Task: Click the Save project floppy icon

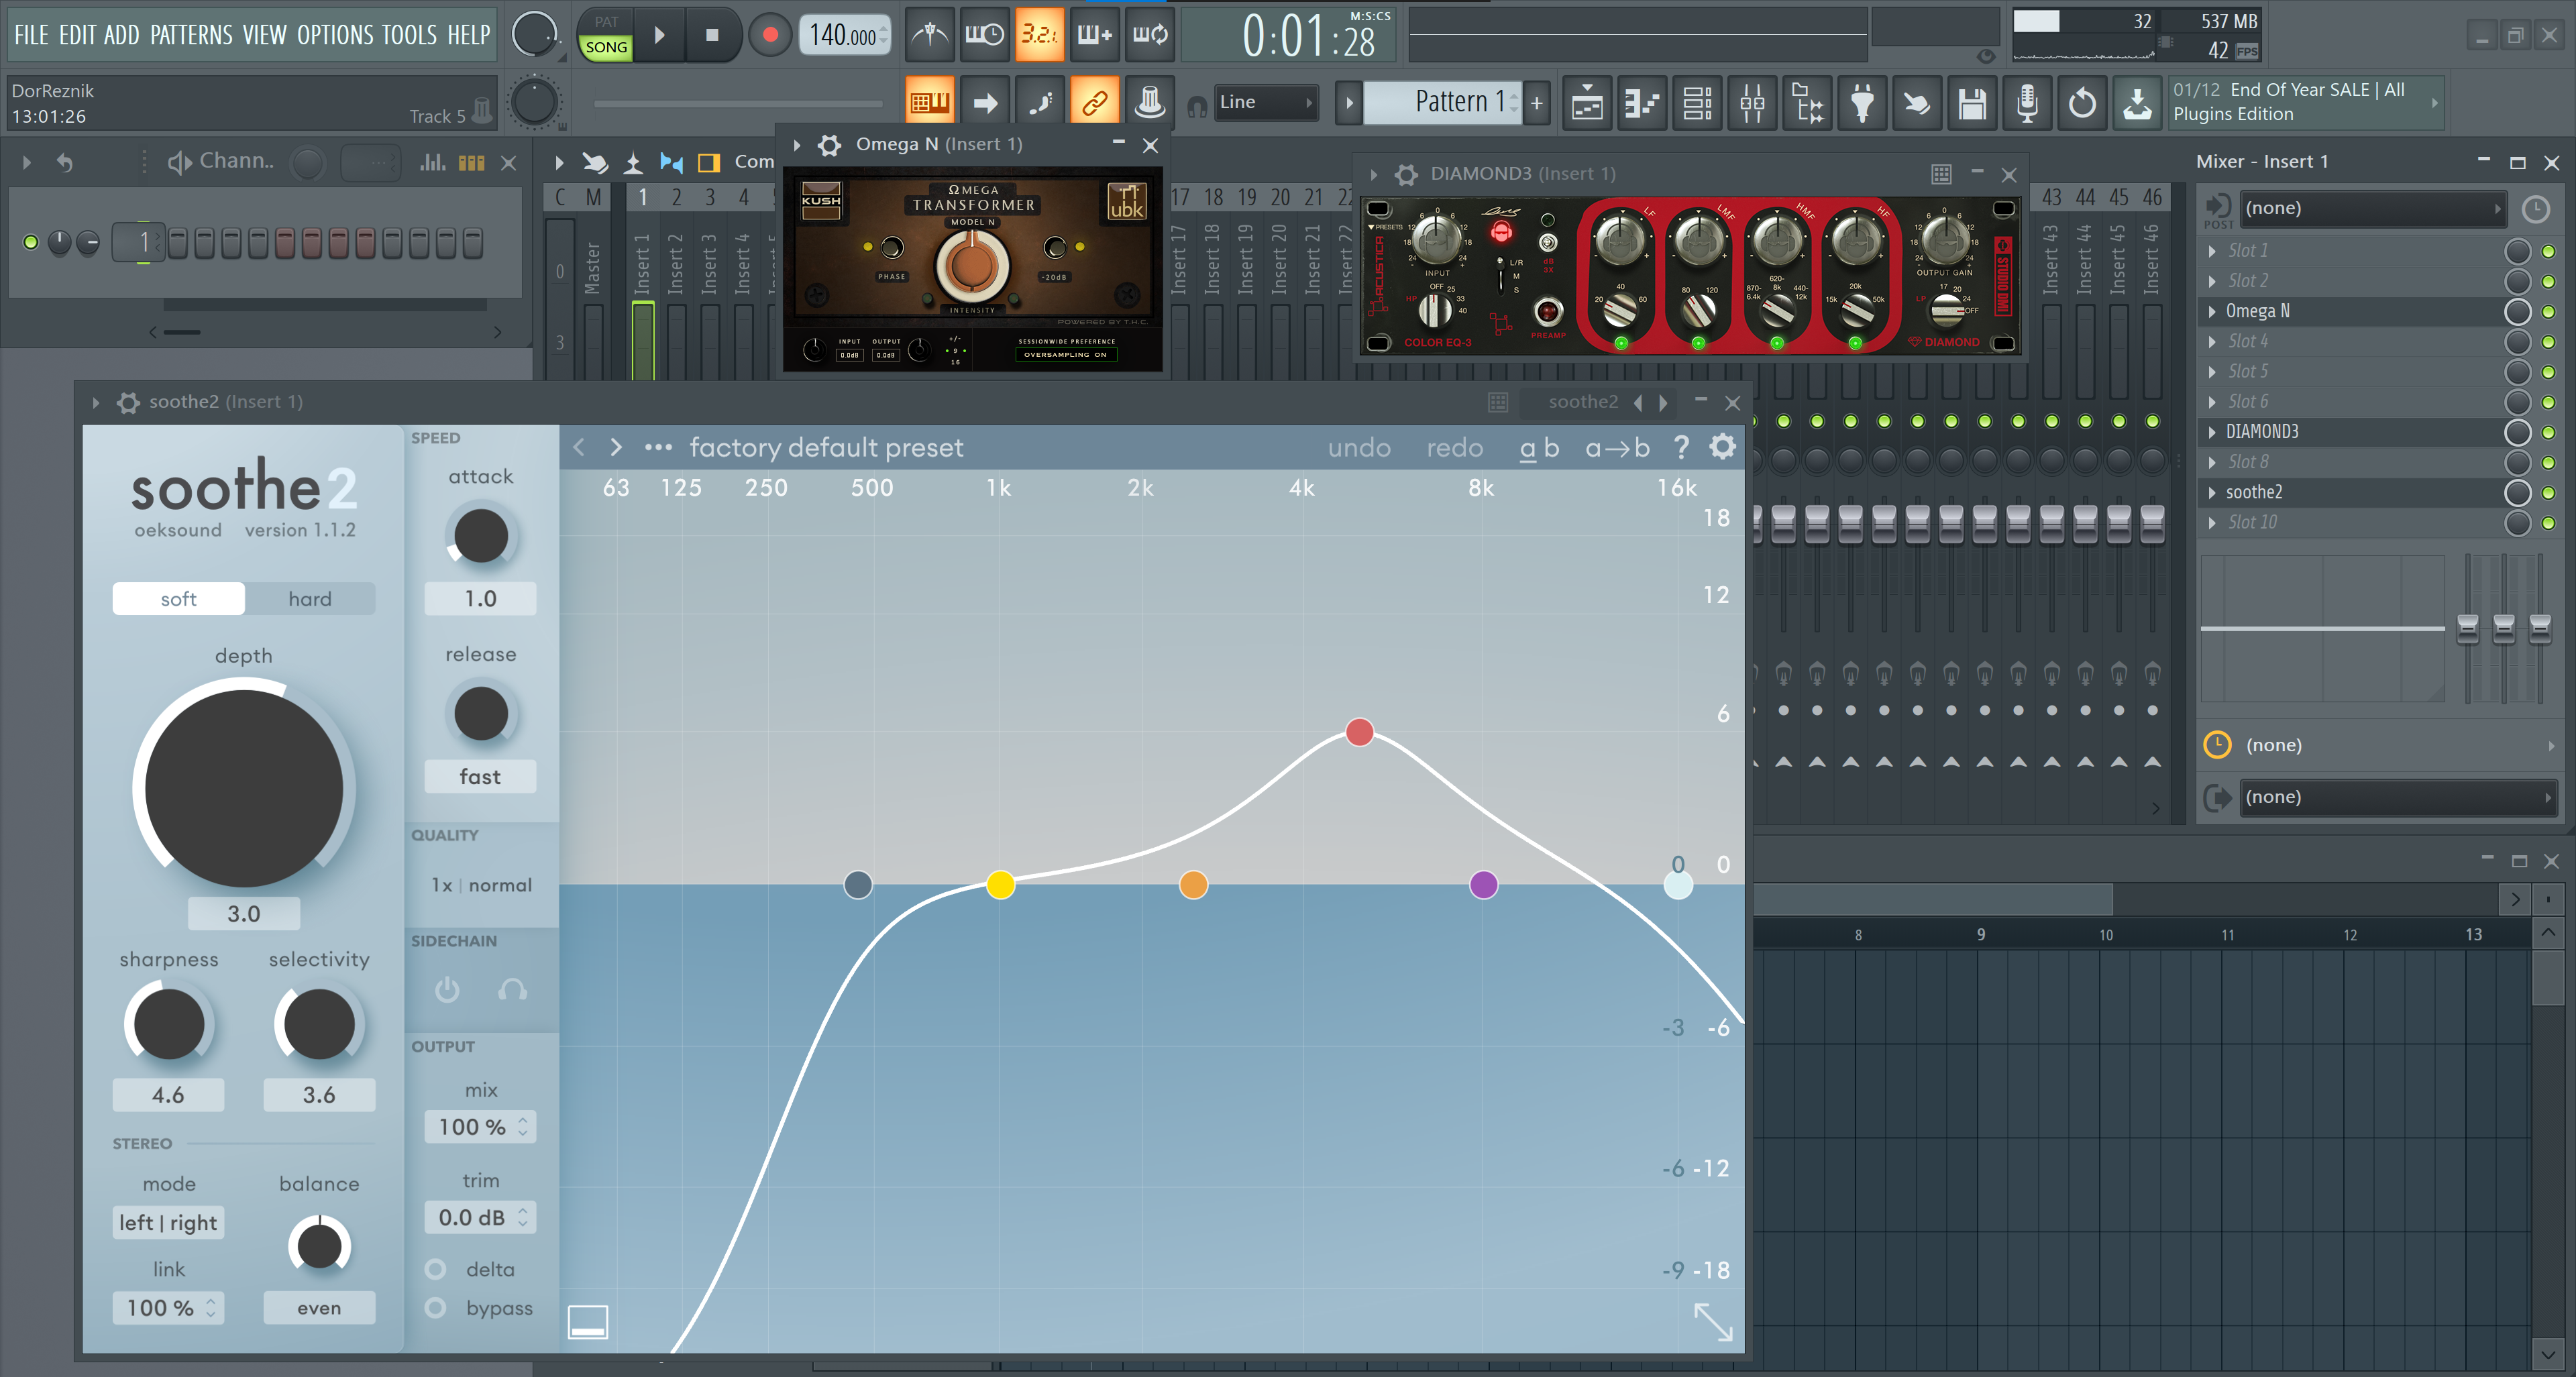Action: click(x=1972, y=103)
